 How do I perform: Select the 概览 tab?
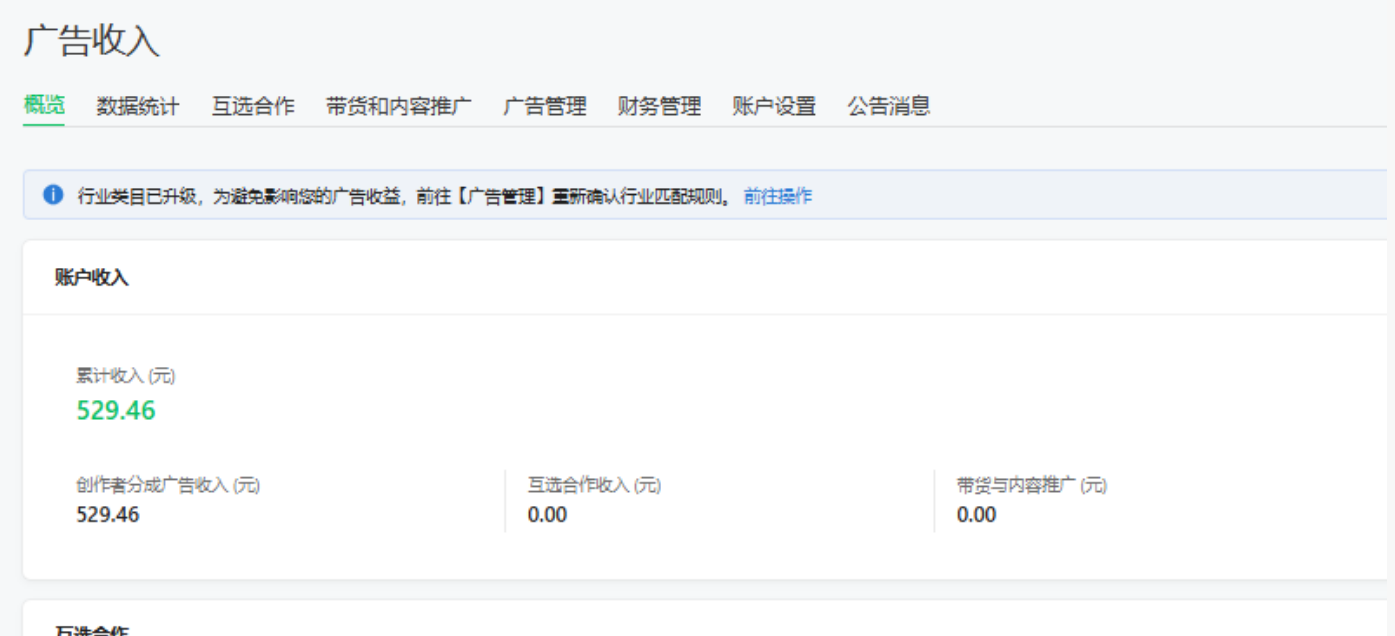tap(44, 105)
